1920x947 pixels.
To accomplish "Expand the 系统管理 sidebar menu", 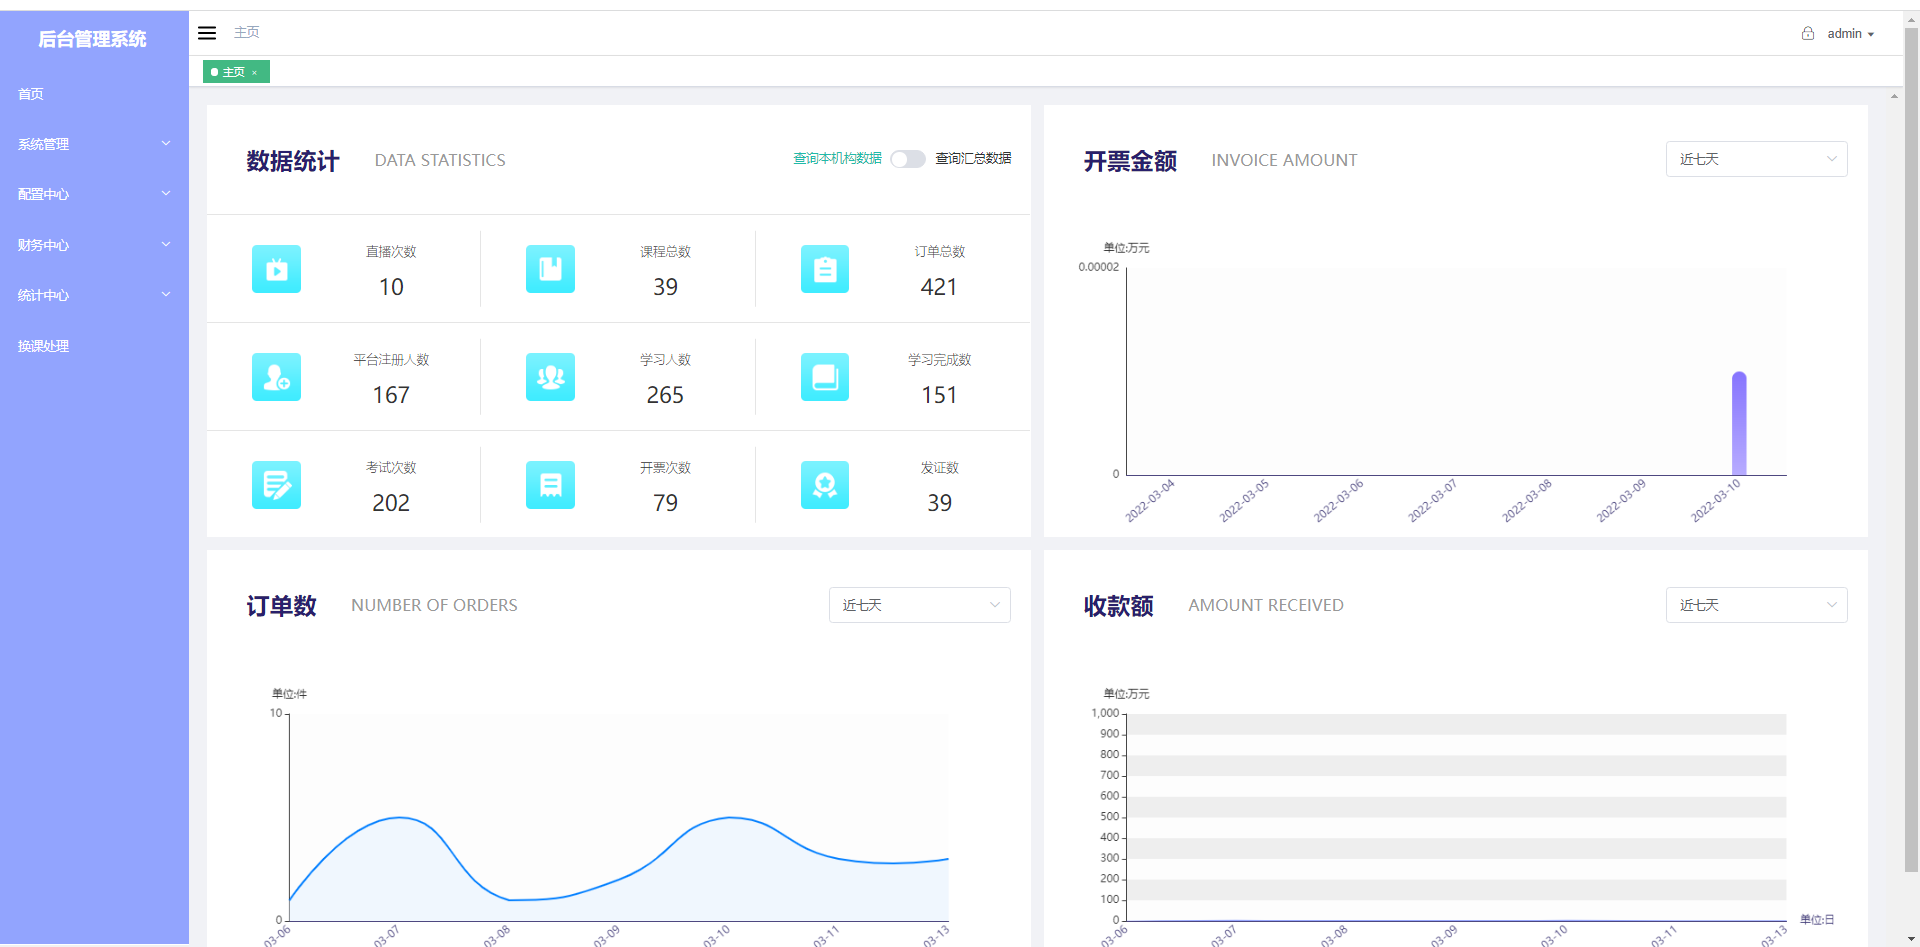I will click(94, 144).
